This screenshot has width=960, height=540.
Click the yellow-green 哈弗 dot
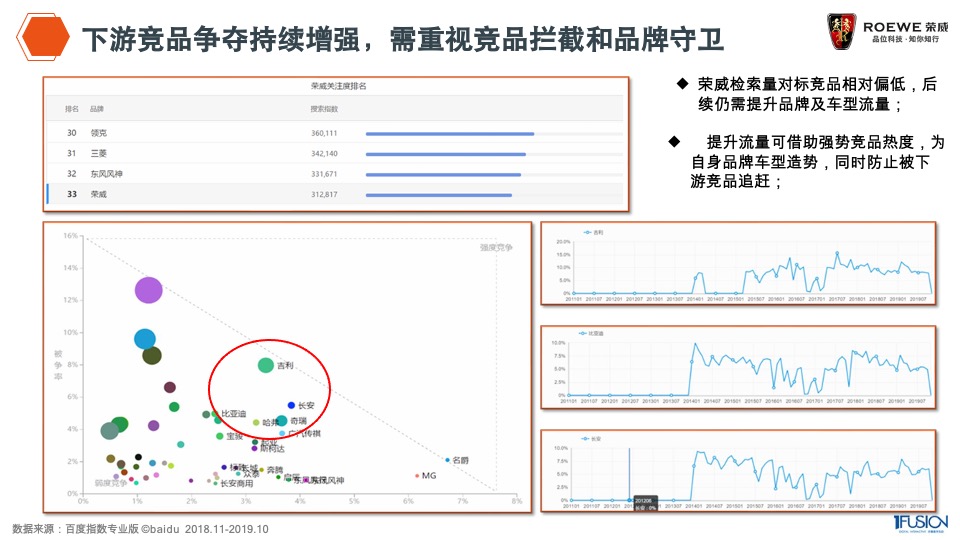tap(256, 422)
